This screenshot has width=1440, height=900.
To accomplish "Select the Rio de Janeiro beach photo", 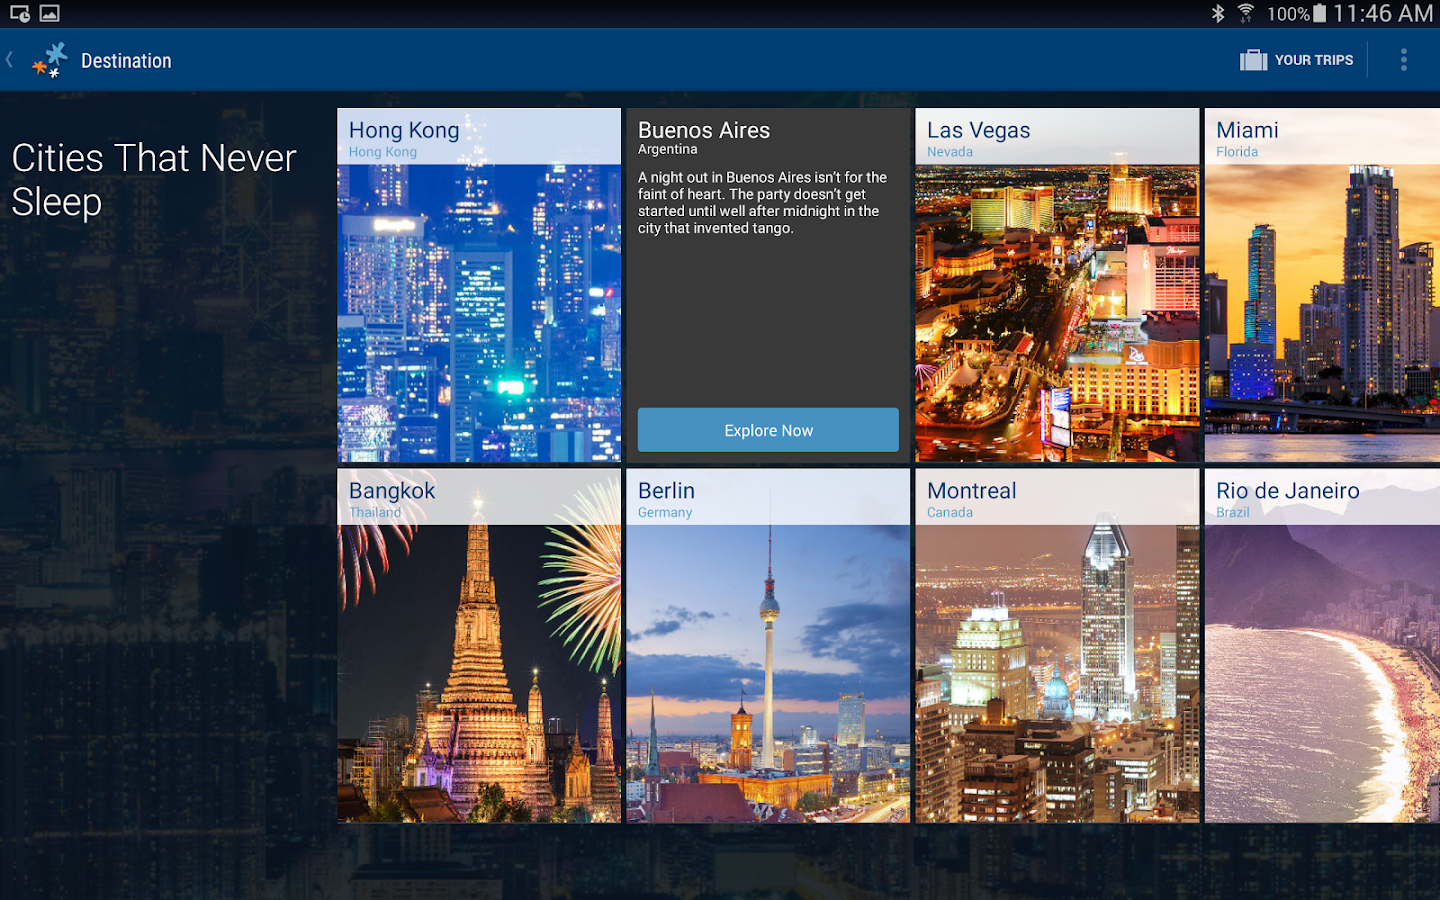I will pos(1322,674).
